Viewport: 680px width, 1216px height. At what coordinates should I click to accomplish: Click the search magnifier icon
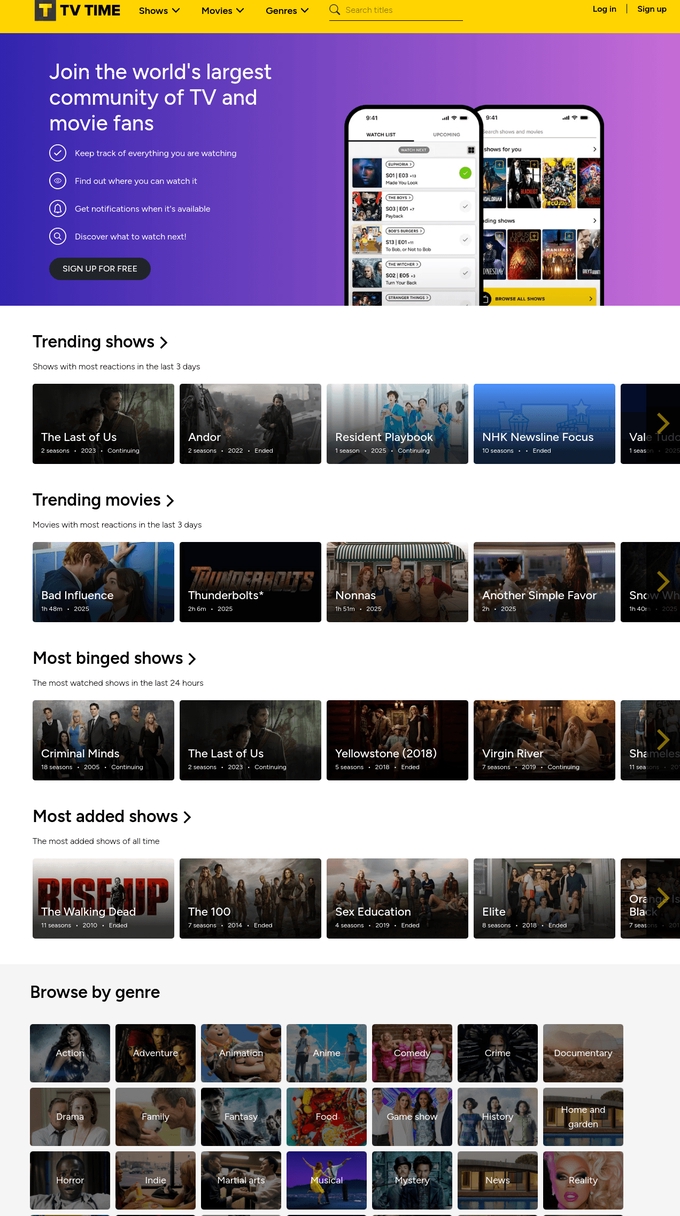[x=335, y=10]
